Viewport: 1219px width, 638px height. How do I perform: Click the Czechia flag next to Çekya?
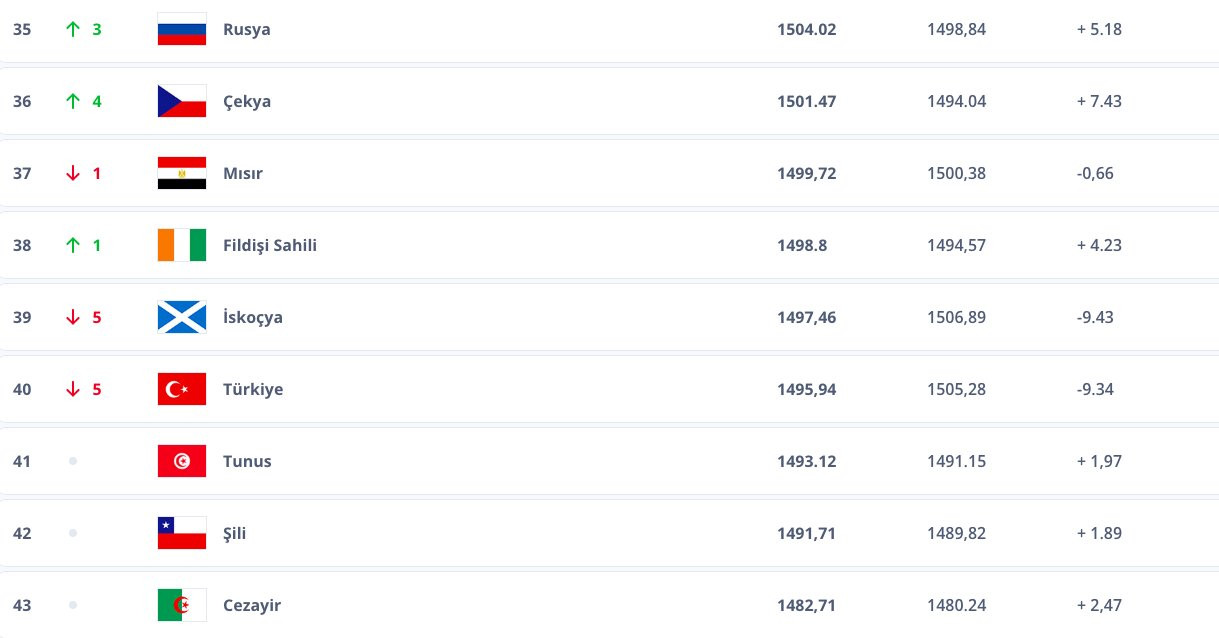point(182,101)
